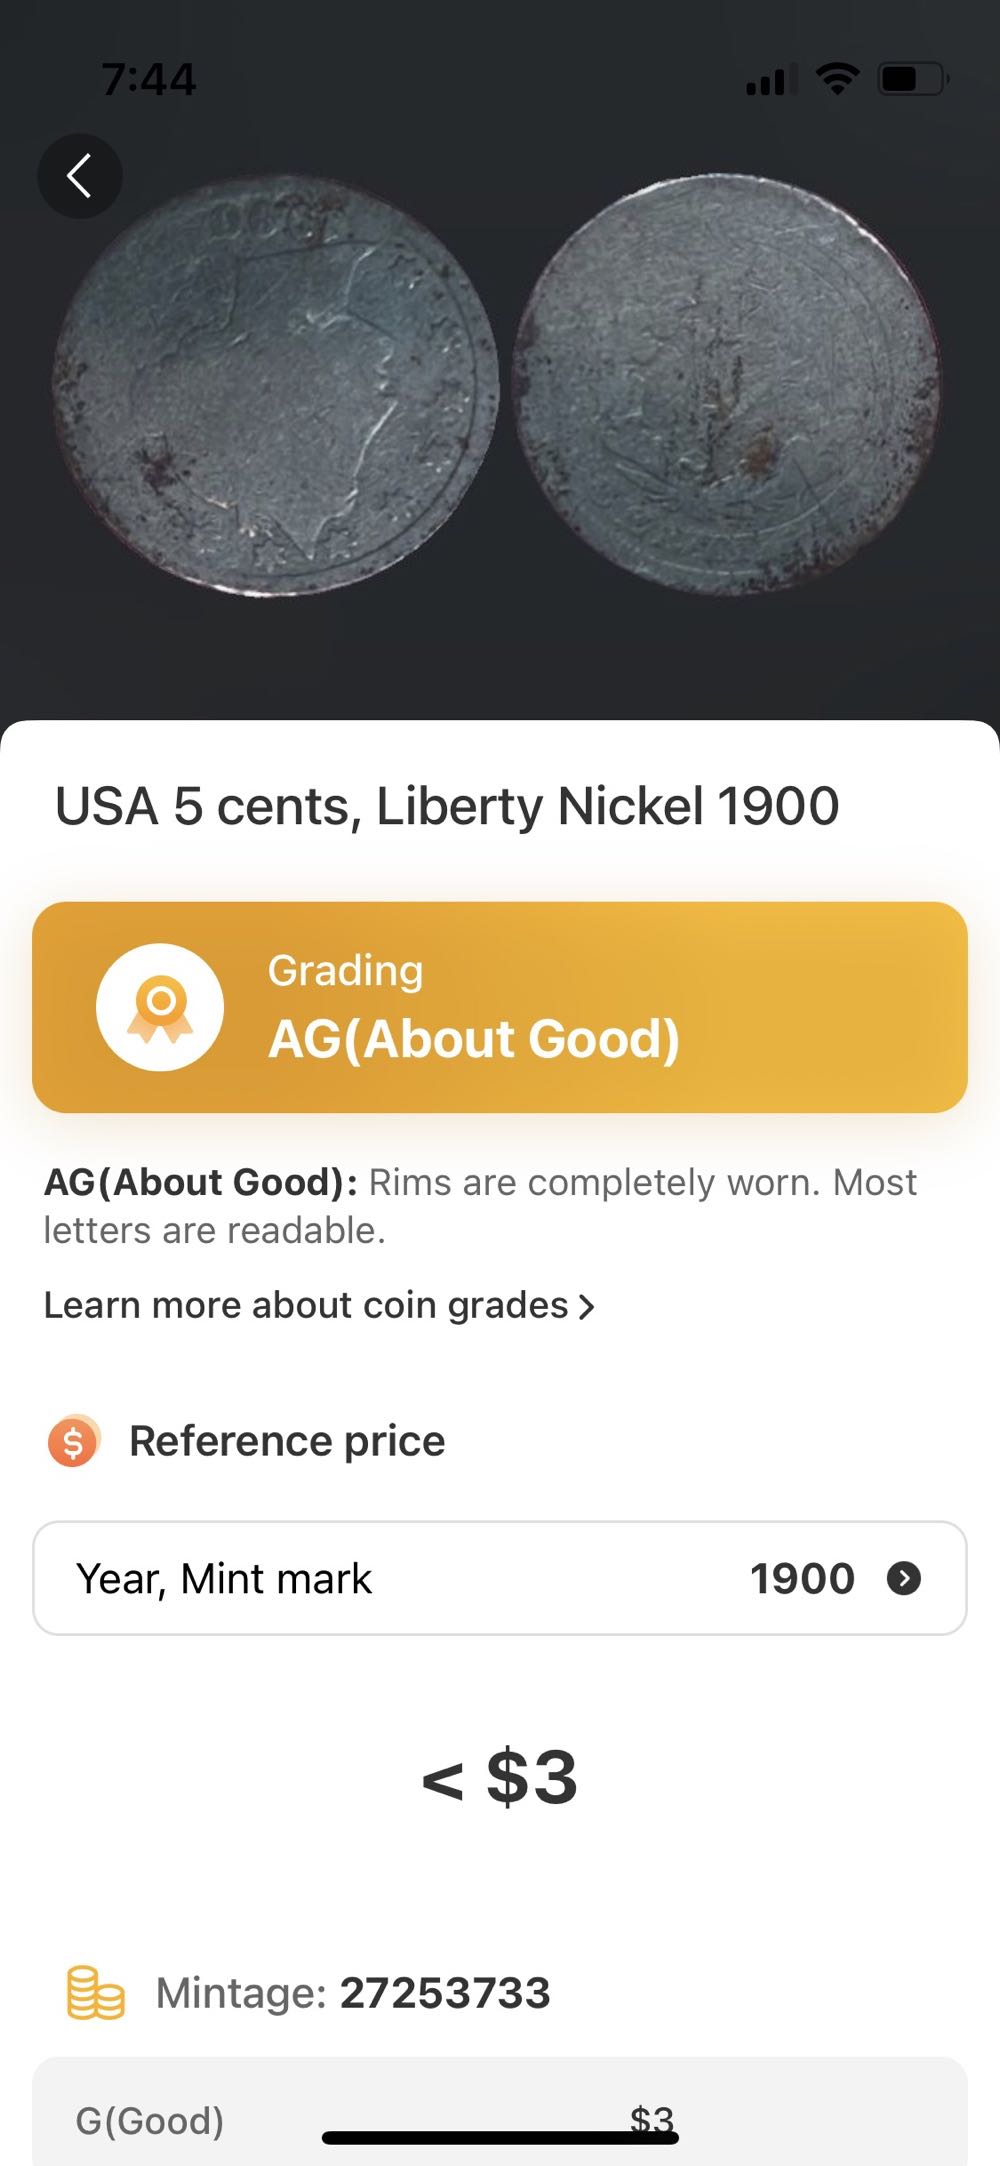
Task: Tap the battery status icon
Action: pos(912,78)
